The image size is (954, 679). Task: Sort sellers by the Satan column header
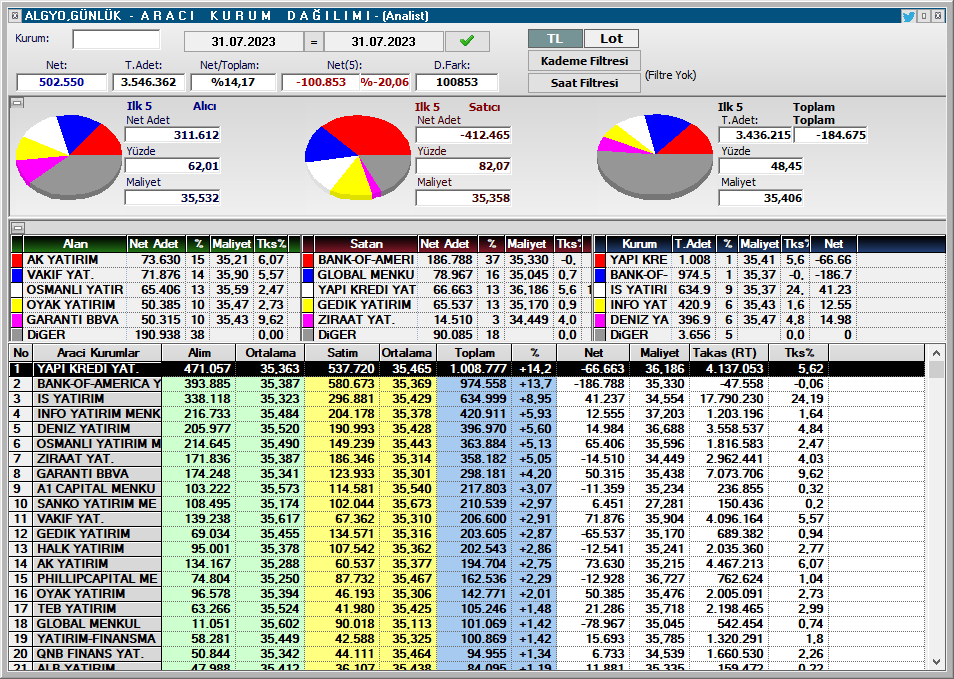[x=366, y=244]
